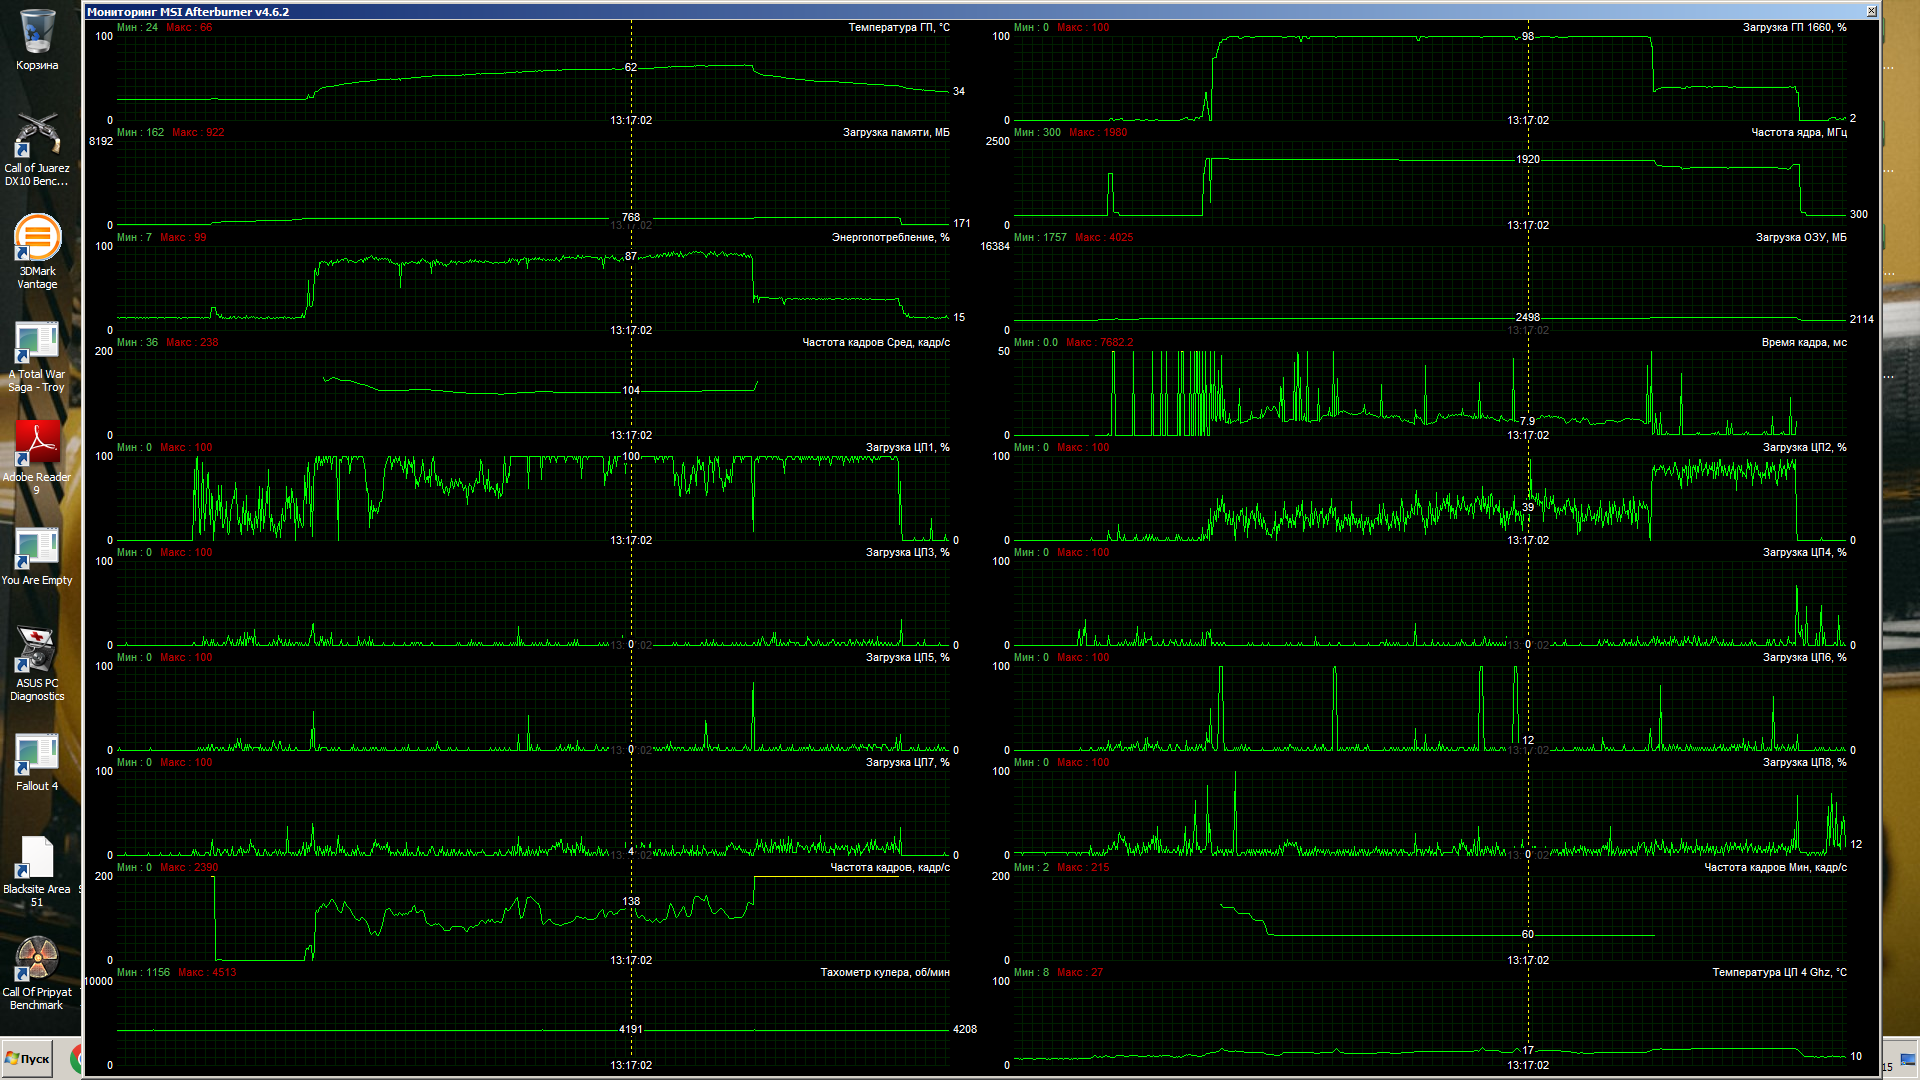This screenshot has width=1920, height=1080.
Task: Launch Call of Juarez DX10 Benchmark shortcut
Action: click(37, 136)
